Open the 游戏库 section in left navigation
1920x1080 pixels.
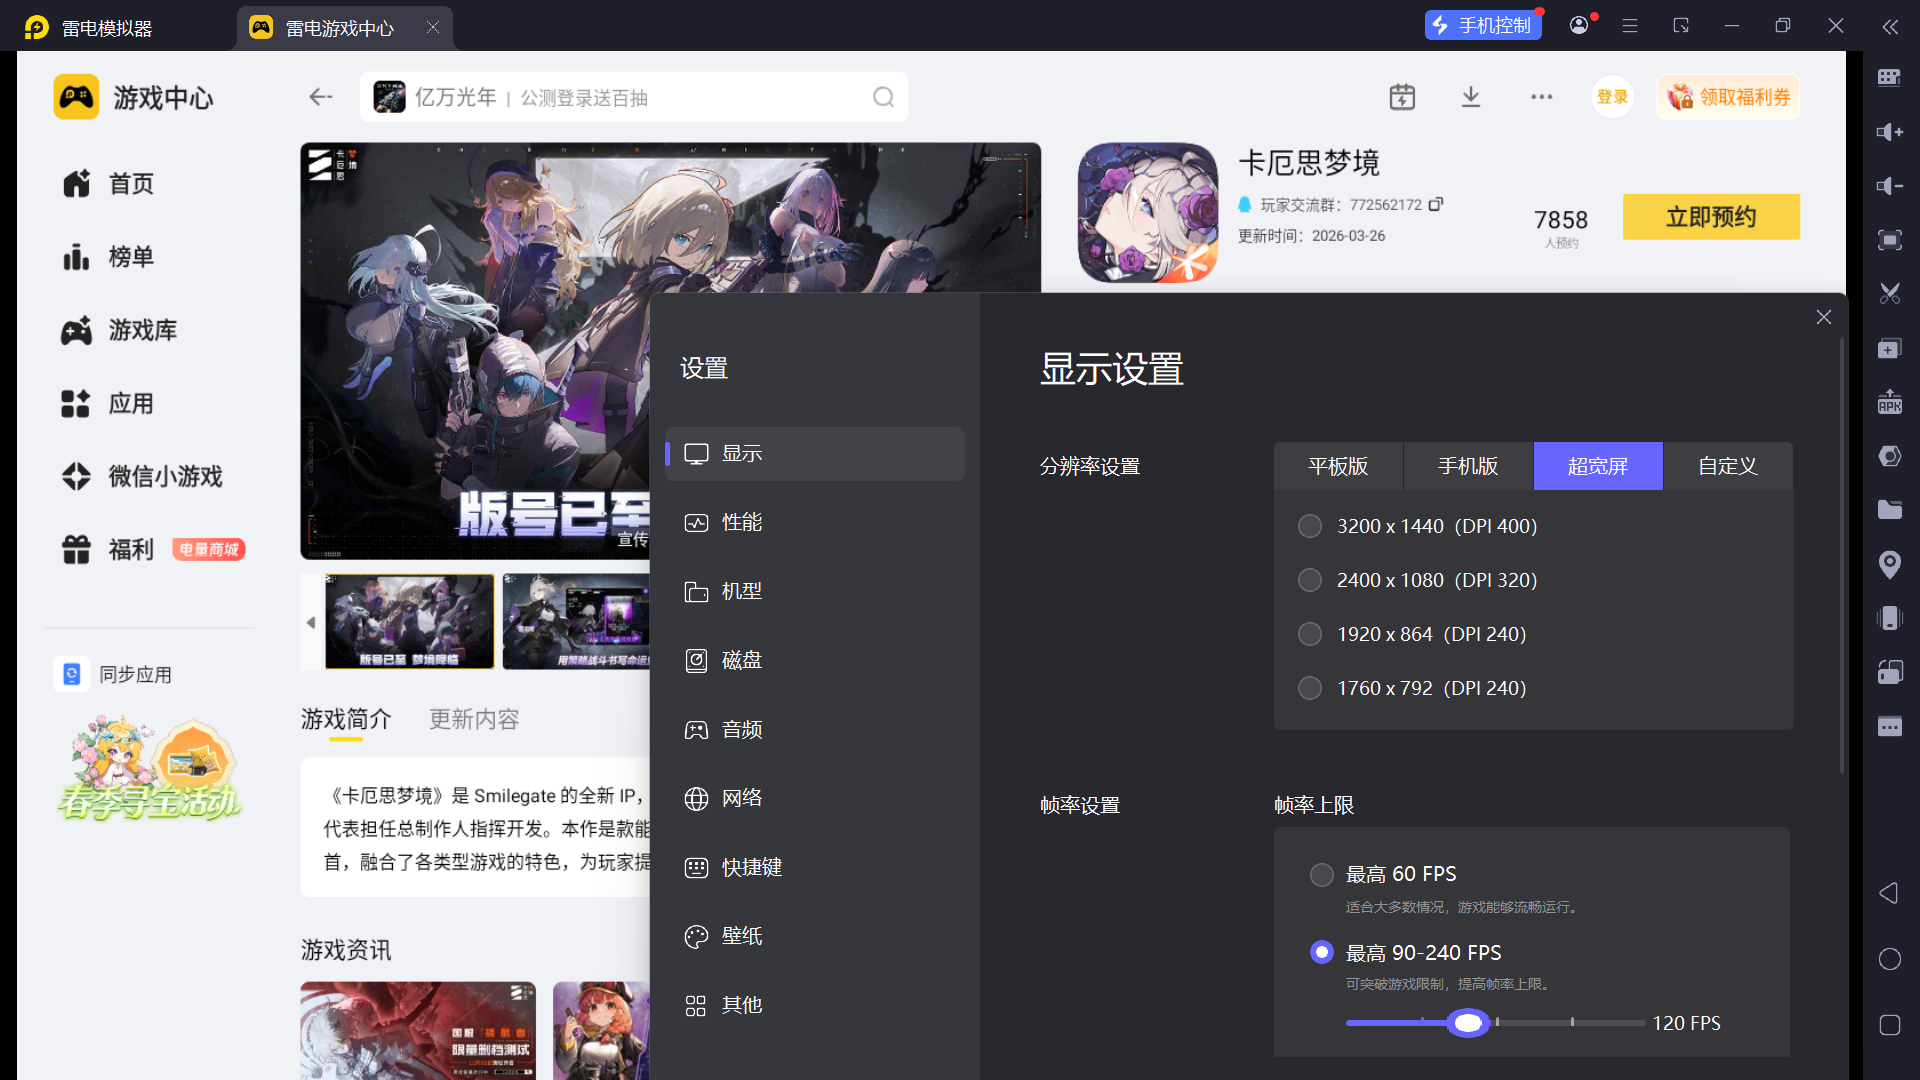click(x=143, y=330)
